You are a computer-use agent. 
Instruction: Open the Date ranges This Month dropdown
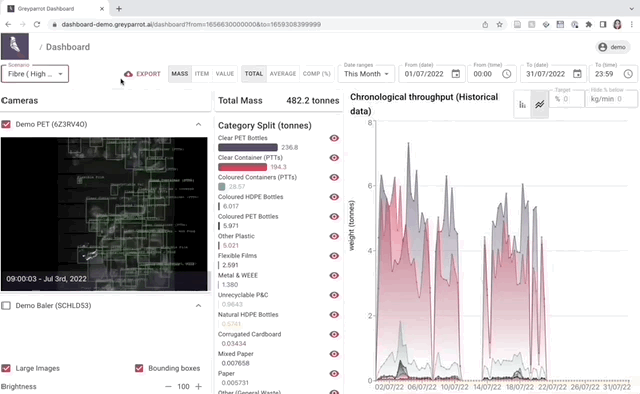click(x=366, y=74)
